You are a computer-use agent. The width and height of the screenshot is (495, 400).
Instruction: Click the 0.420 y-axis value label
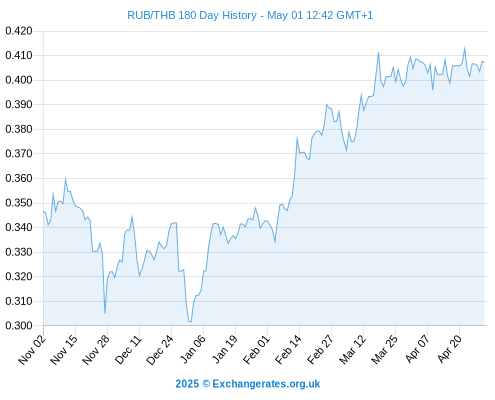19,31
